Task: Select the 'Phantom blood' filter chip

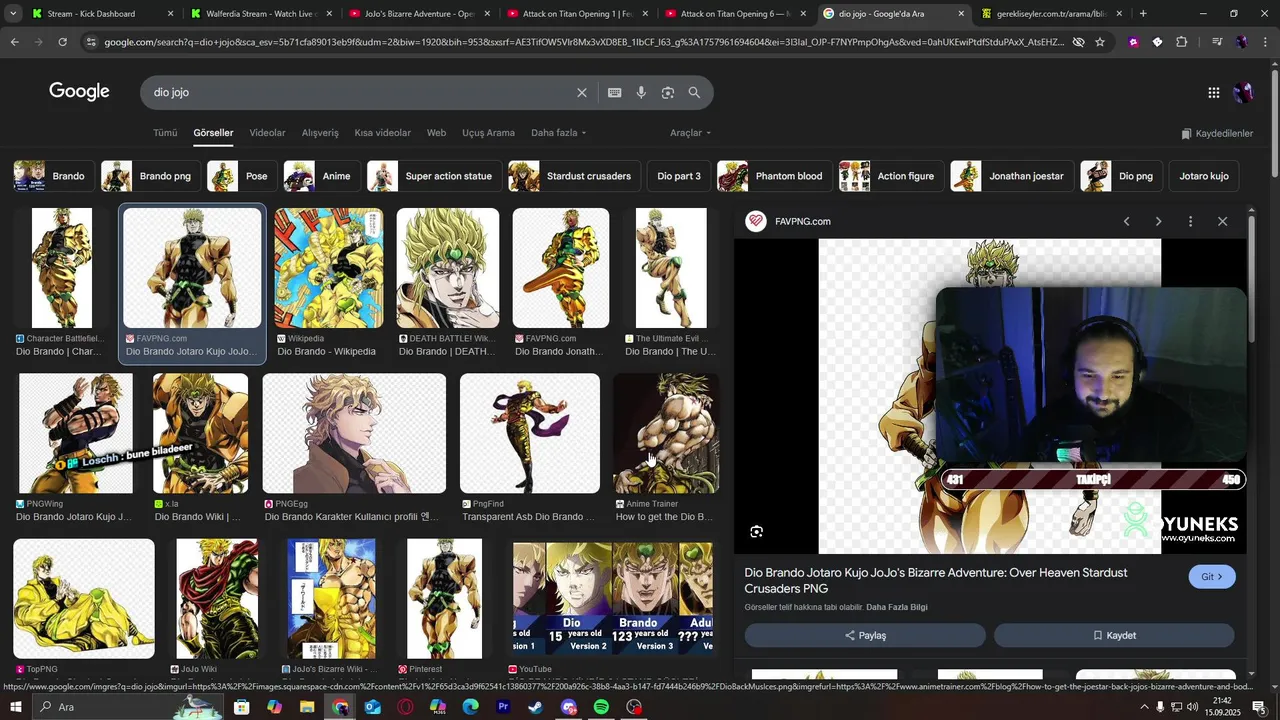Action: (773, 176)
